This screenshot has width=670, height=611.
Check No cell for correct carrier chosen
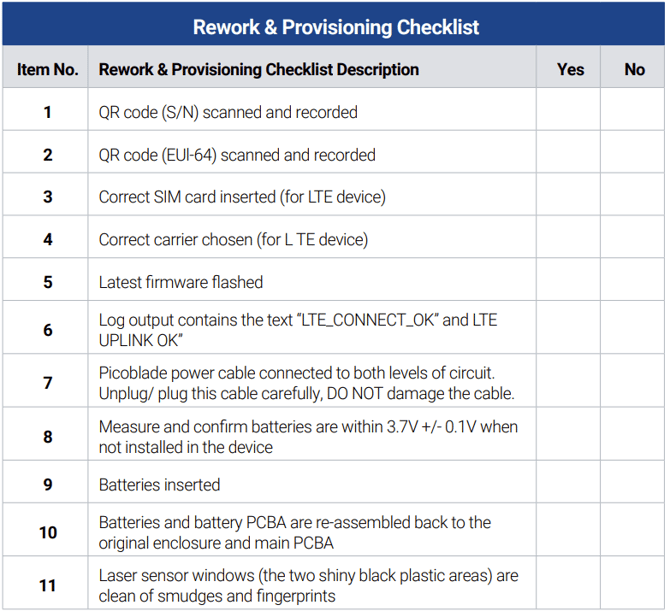[632, 240]
